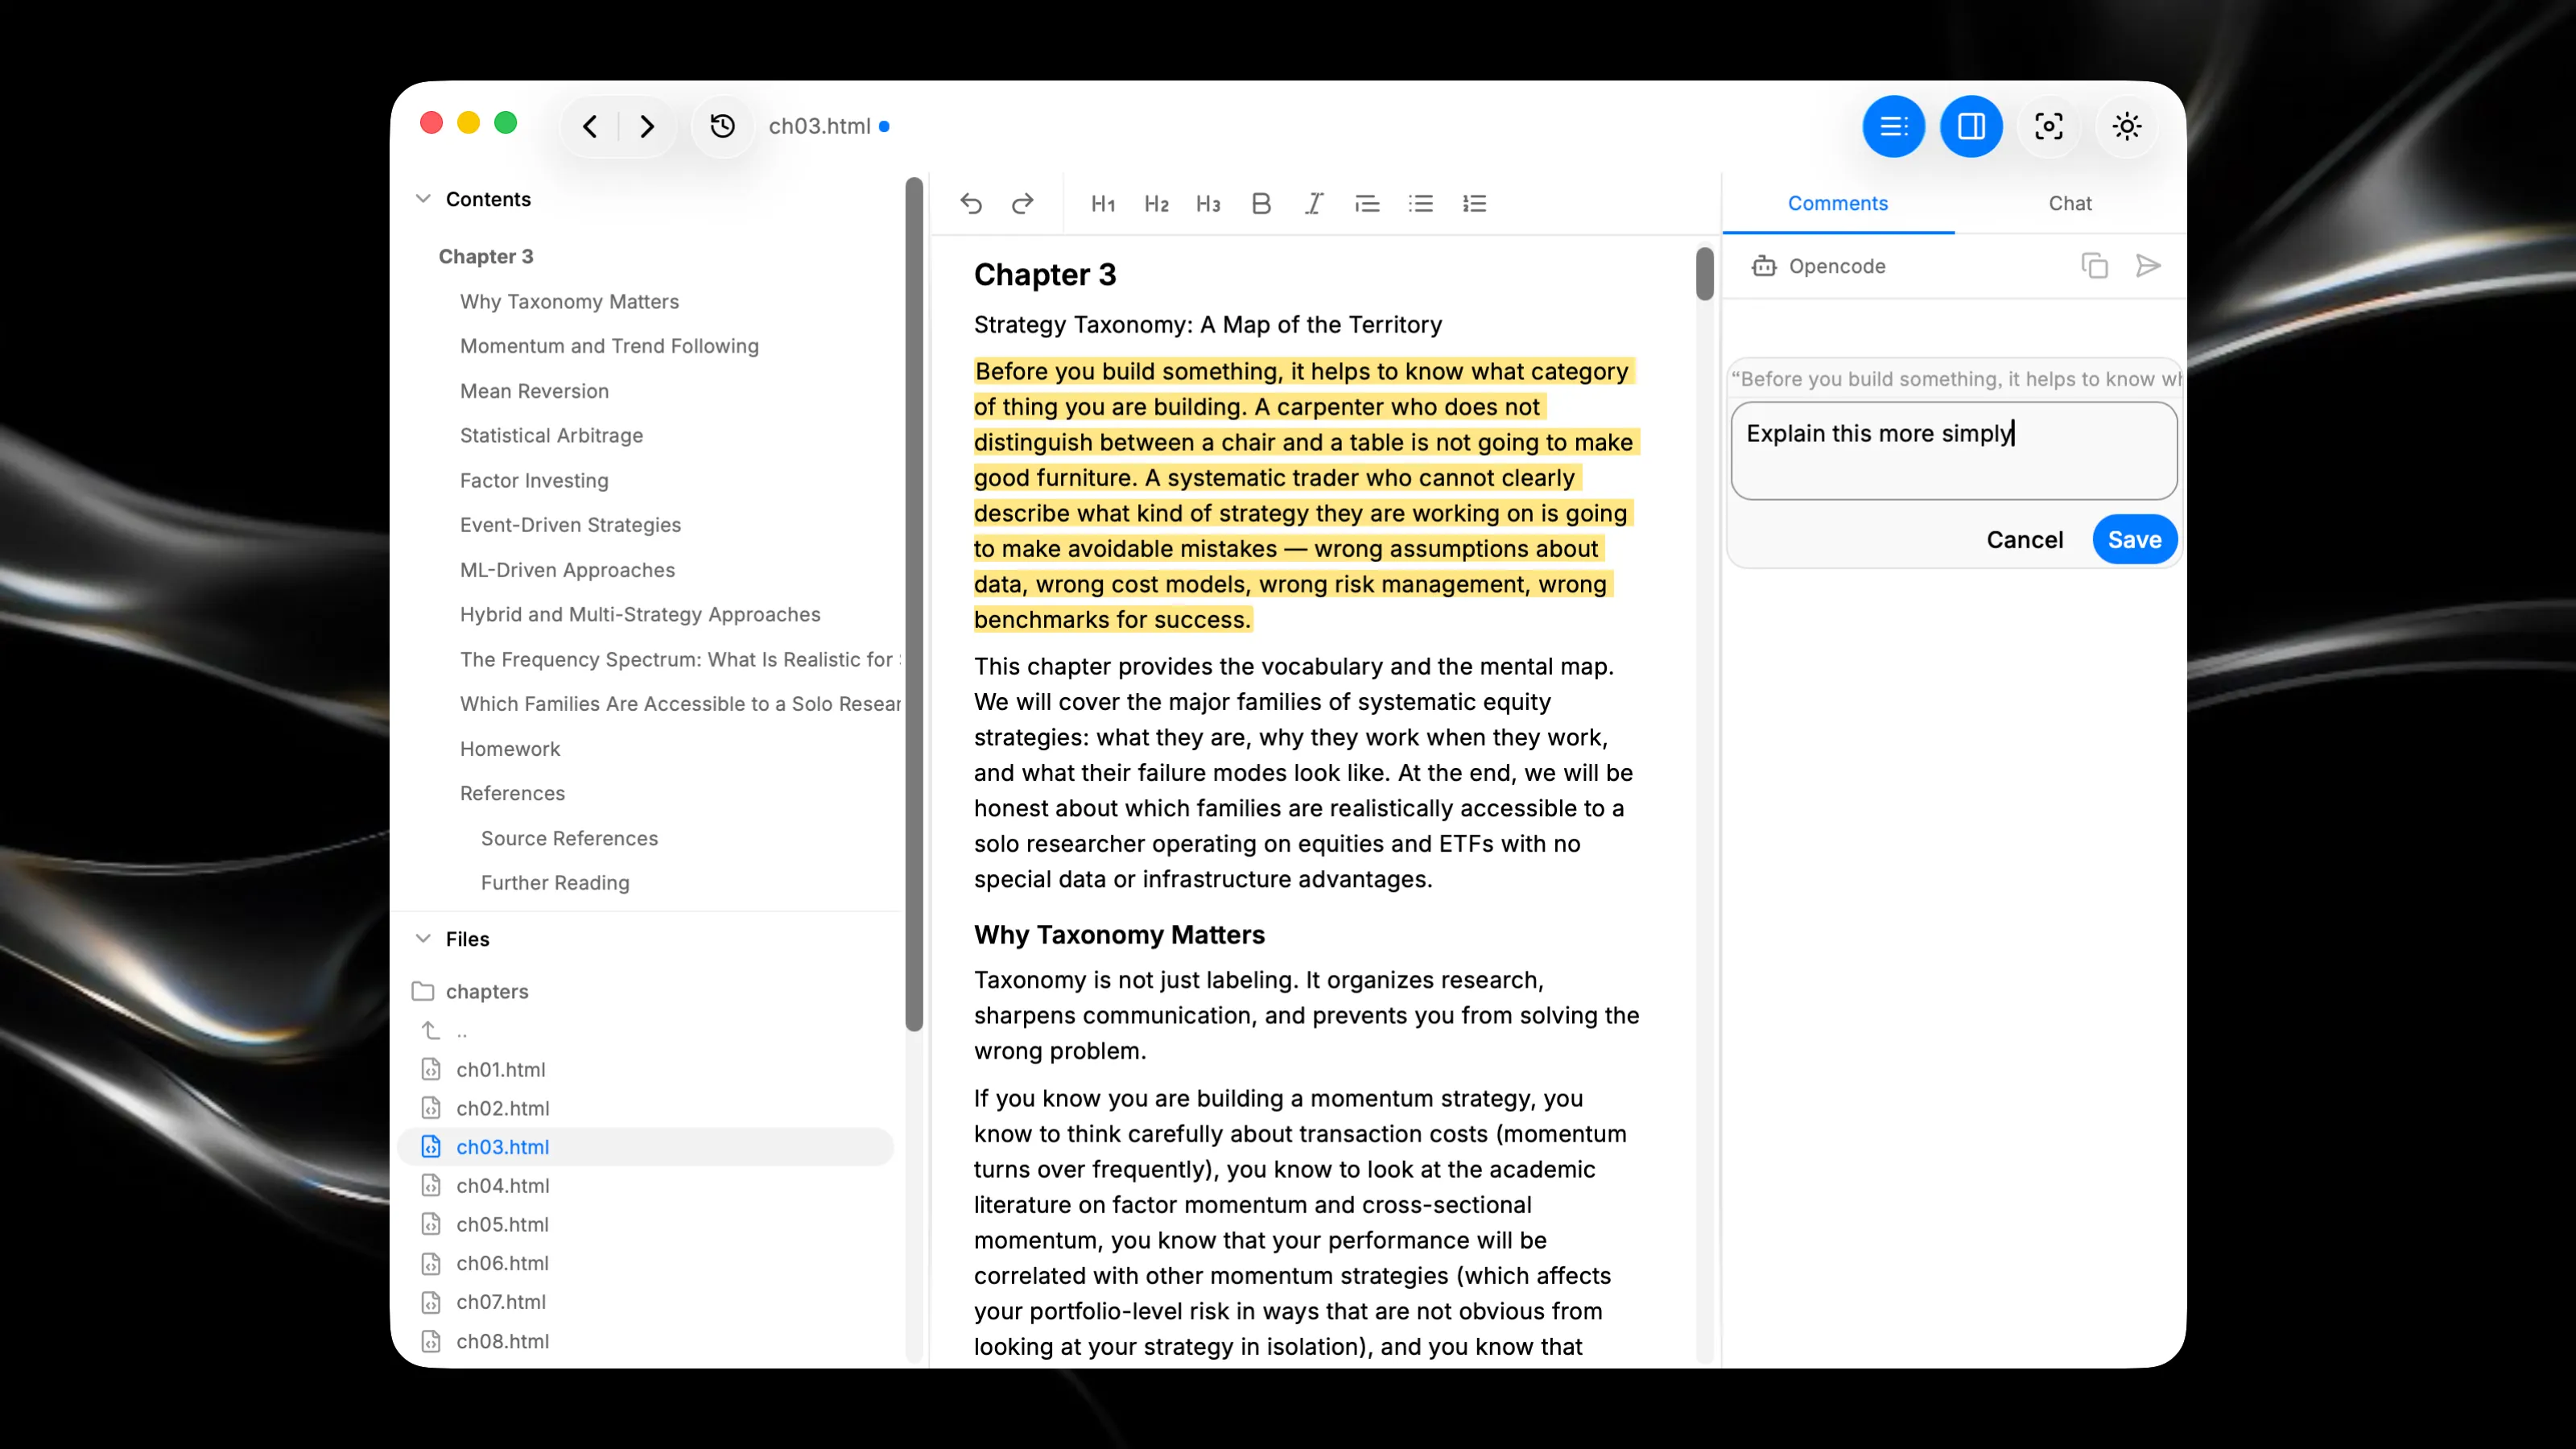Navigate to Mean Reversion section
2576x1449 pixels.
pos(534,391)
